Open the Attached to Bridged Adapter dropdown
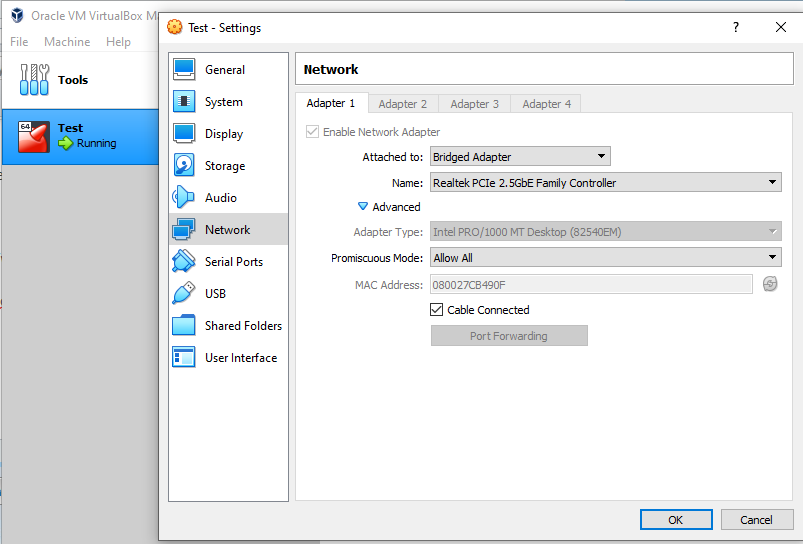 click(520, 156)
